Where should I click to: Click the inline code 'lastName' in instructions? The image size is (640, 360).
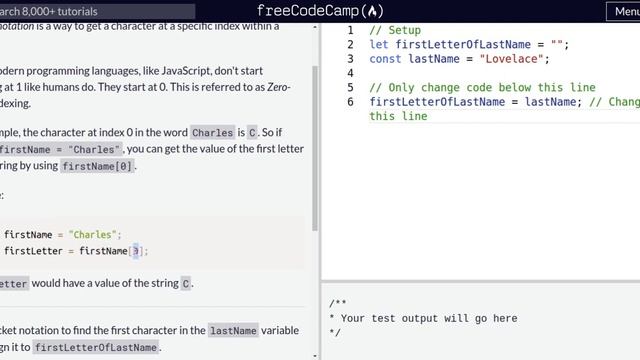233,331
